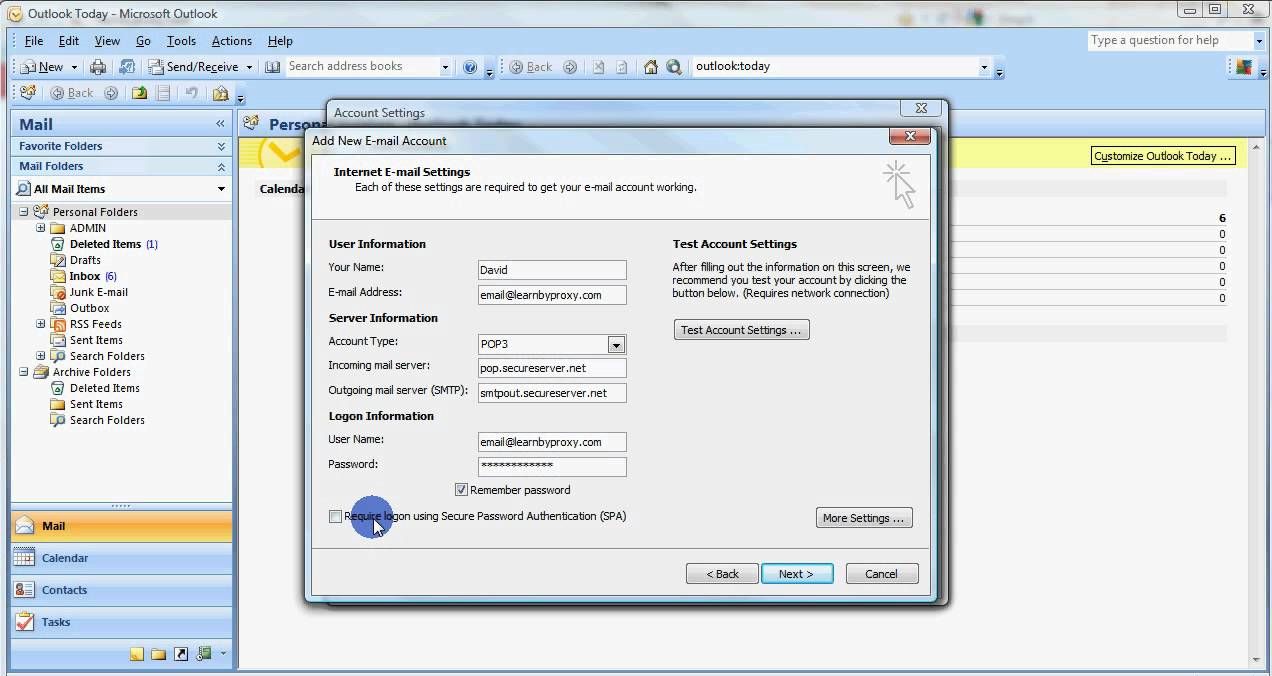Open the outlook:today address dropdown

click(x=984, y=67)
